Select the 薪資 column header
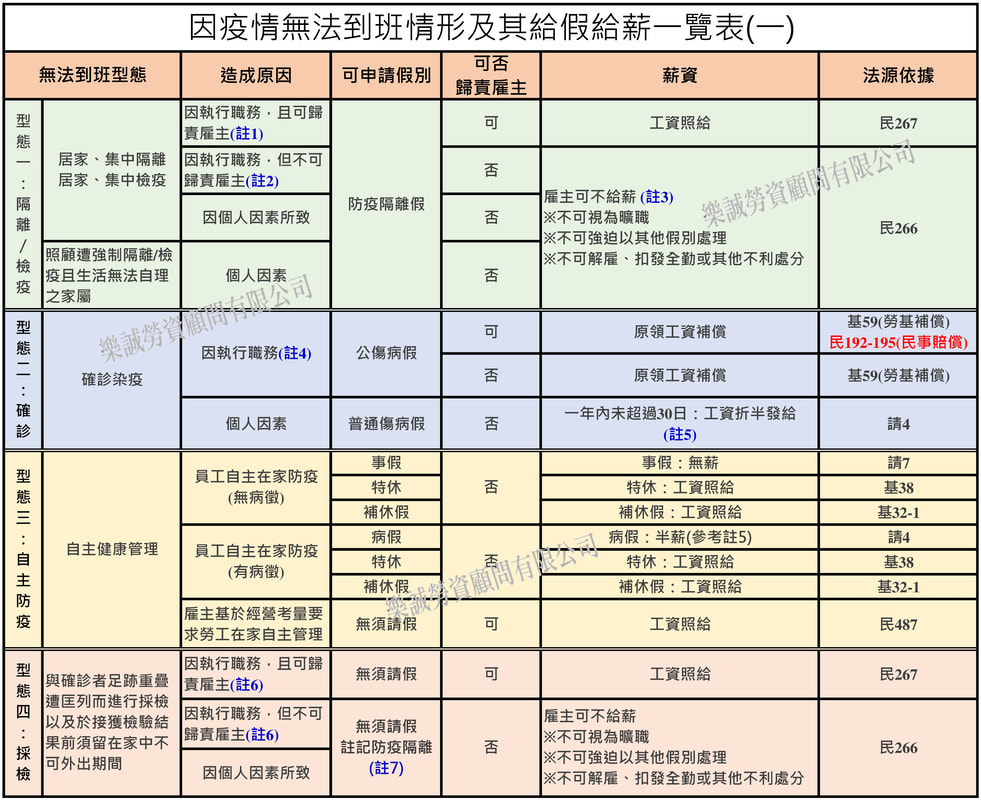This screenshot has height=800, width=981. tap(679, 75)
